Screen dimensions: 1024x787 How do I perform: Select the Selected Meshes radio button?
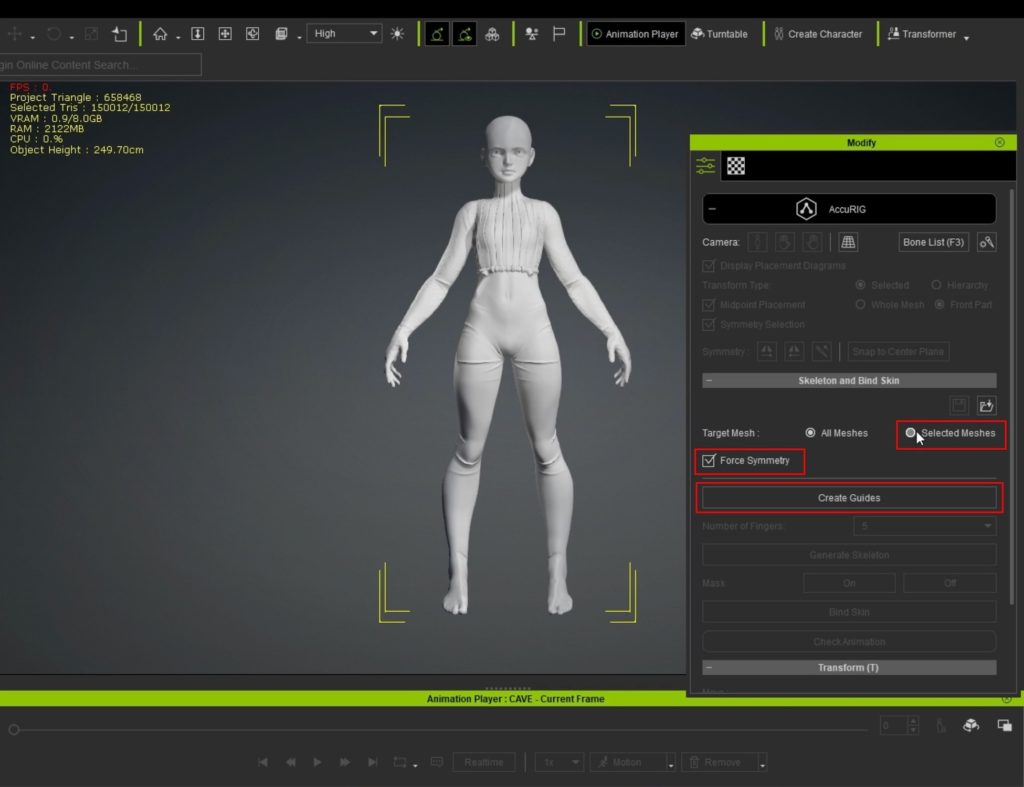(x=911, y=433)
